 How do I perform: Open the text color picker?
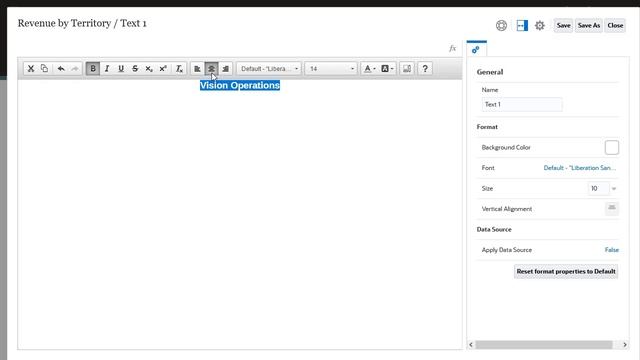(370, 69)
